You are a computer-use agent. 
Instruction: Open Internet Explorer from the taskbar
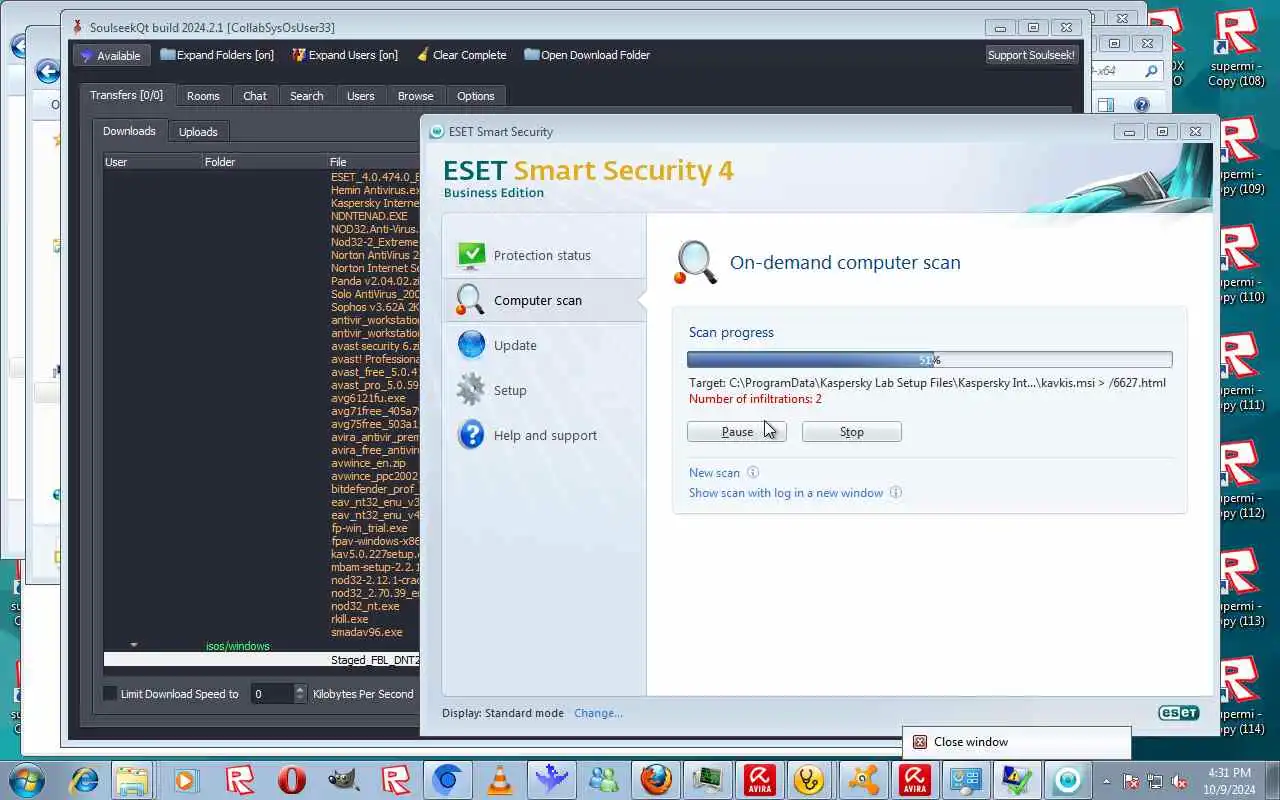pos(84,779)
